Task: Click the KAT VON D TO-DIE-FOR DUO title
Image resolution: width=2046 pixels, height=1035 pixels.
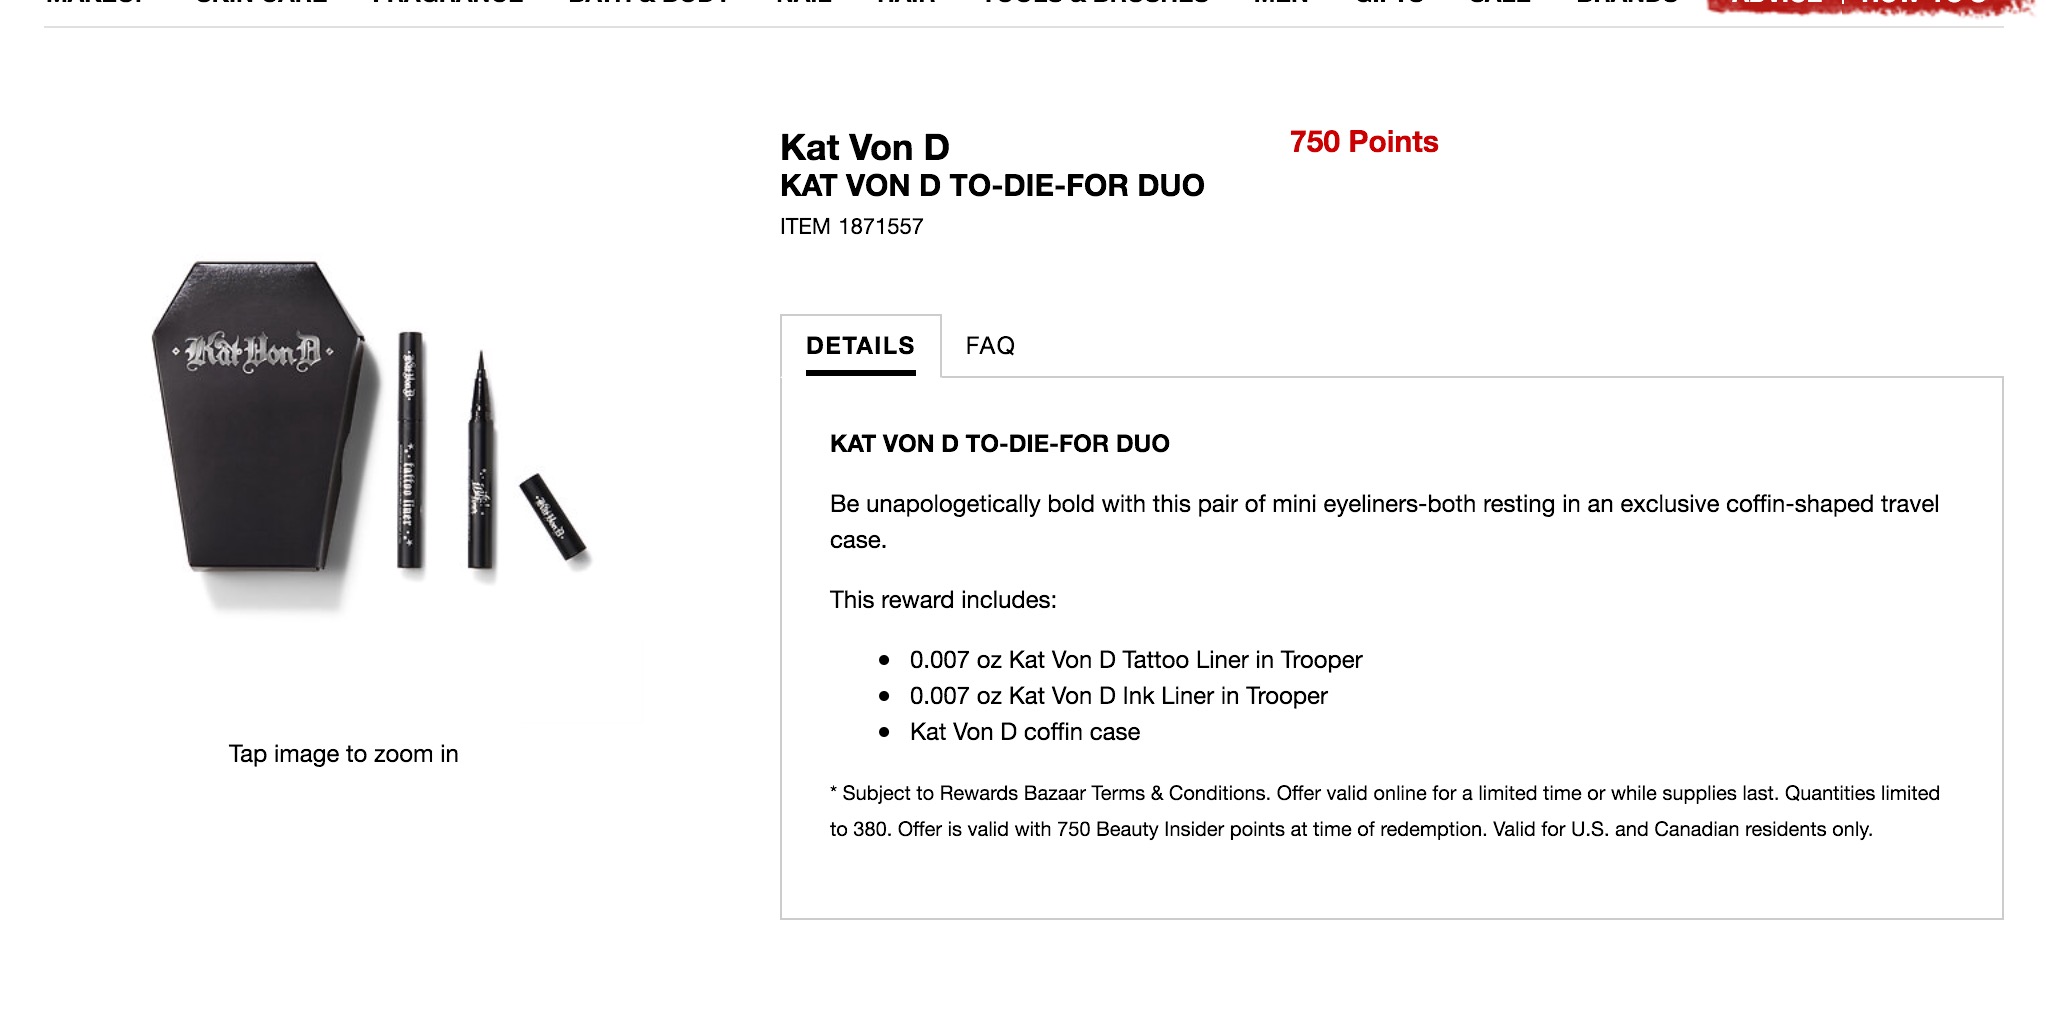Action: [991, 185]
